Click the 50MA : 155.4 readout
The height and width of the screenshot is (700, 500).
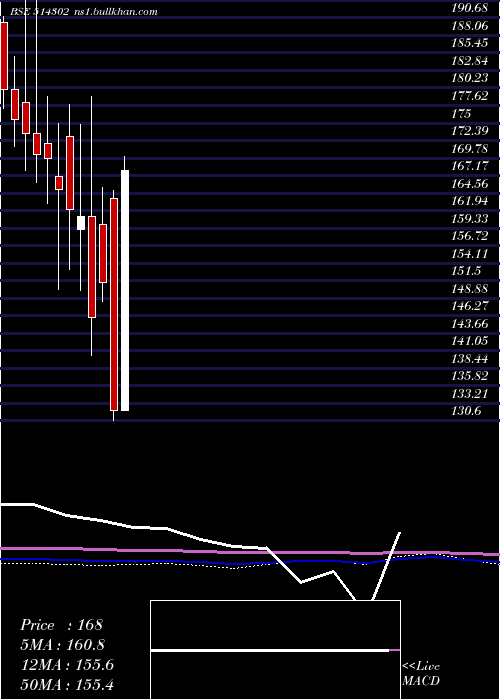coord(67,684)
